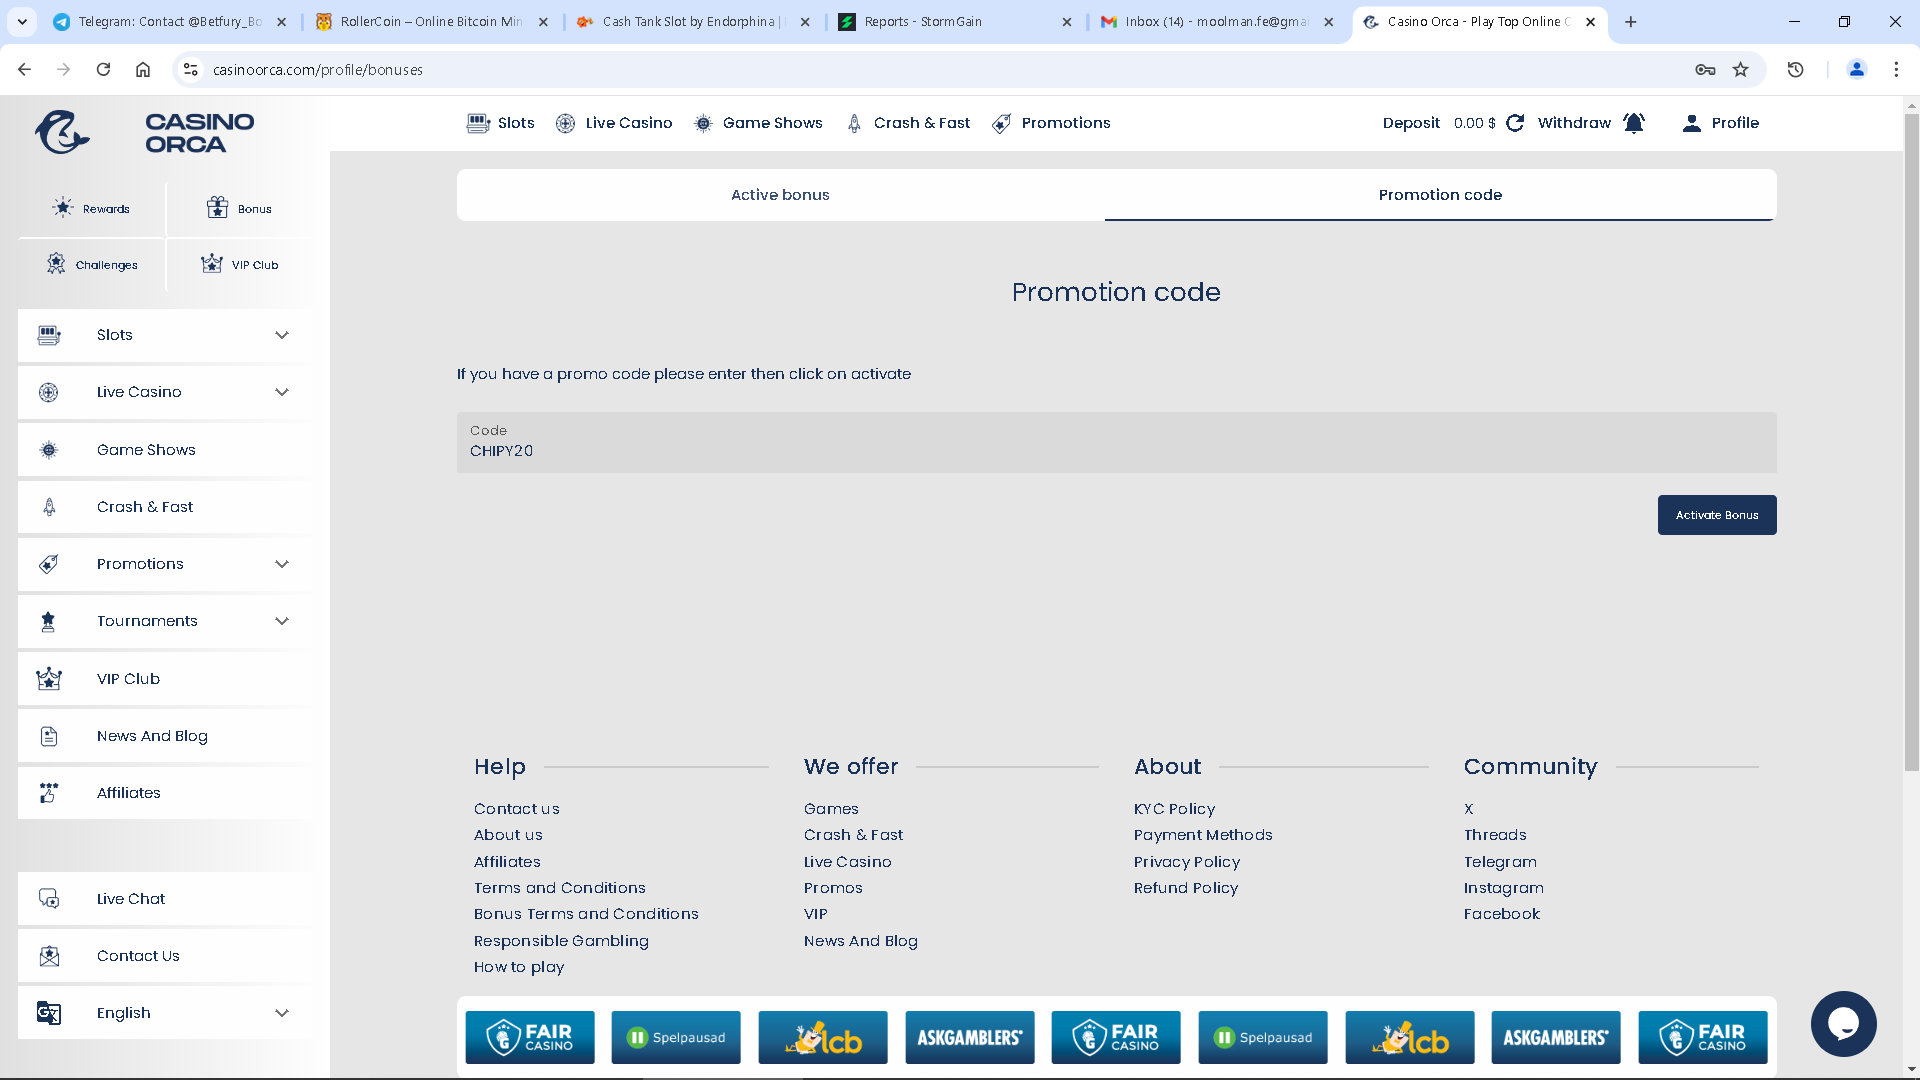This screenshot has width=1920, height=1080.
Task: Click the balance refresh icon
Action: (1515, 123)
